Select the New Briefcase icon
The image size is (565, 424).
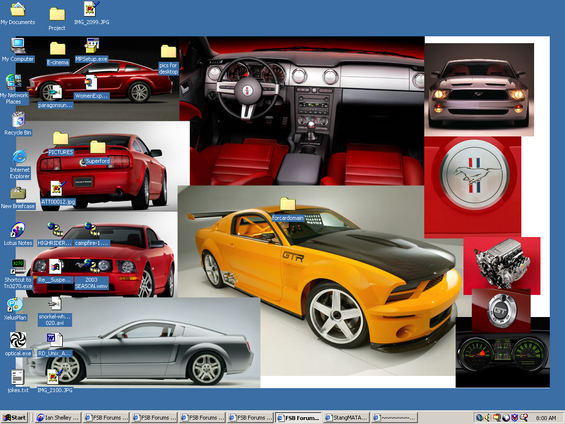pyautogui.click(x=18, y=198)
